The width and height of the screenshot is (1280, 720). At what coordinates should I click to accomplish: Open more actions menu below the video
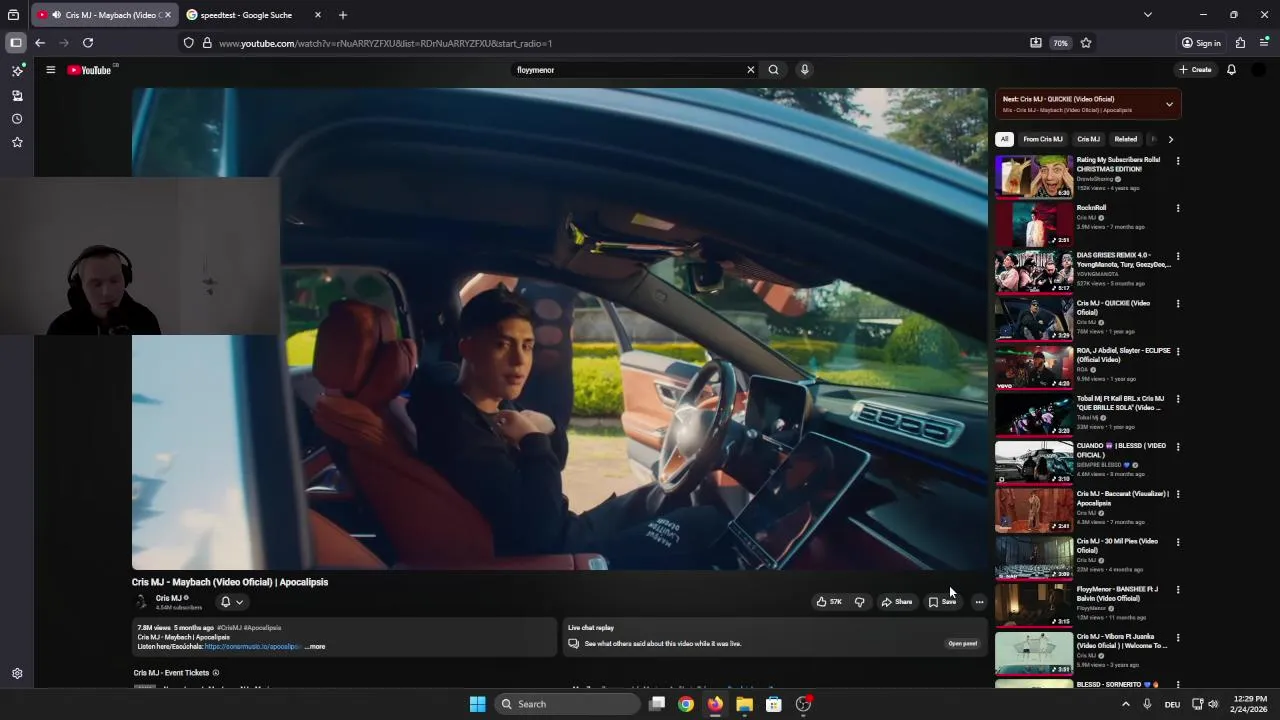(x=979, y=602)
